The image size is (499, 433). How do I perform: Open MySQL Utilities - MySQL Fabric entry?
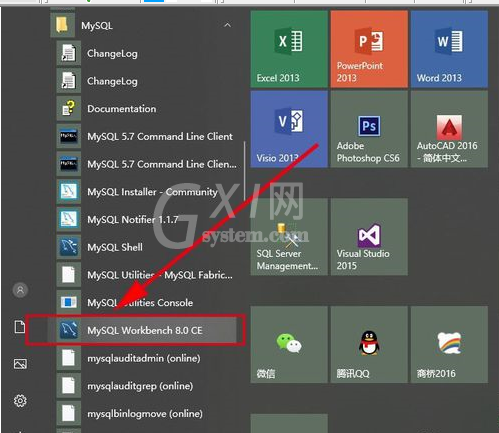click(x=160, y=275)
